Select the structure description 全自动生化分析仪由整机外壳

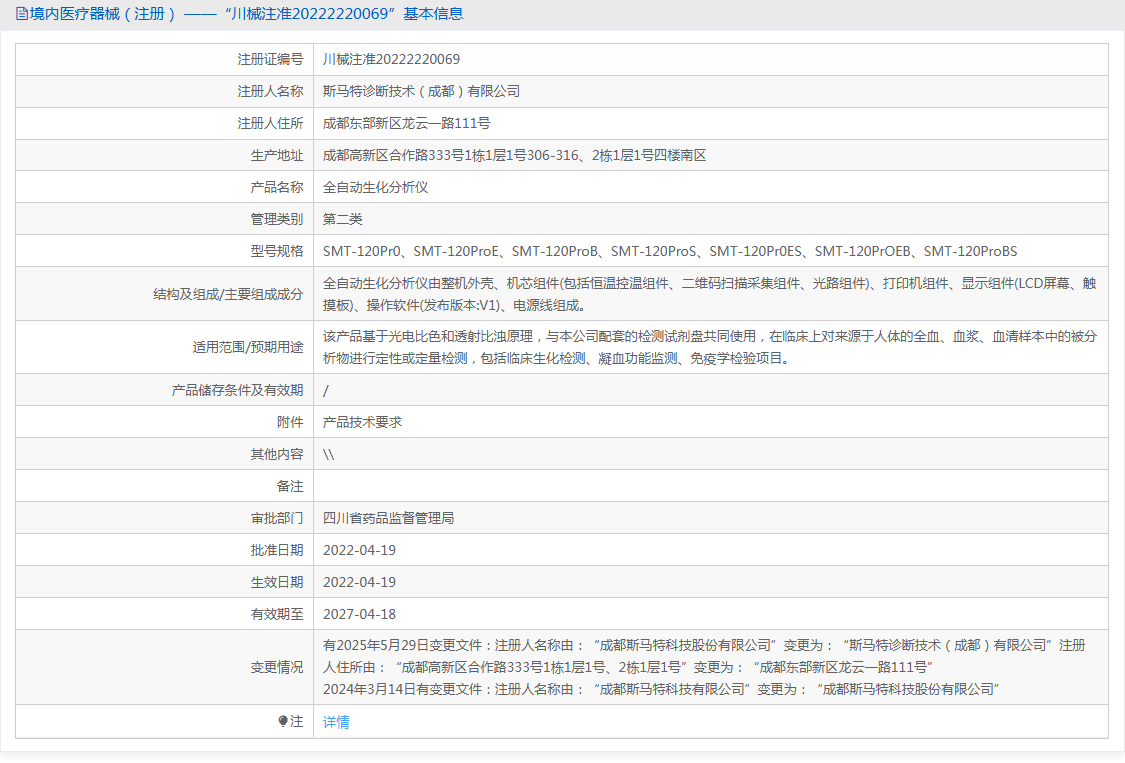(710, 294)
